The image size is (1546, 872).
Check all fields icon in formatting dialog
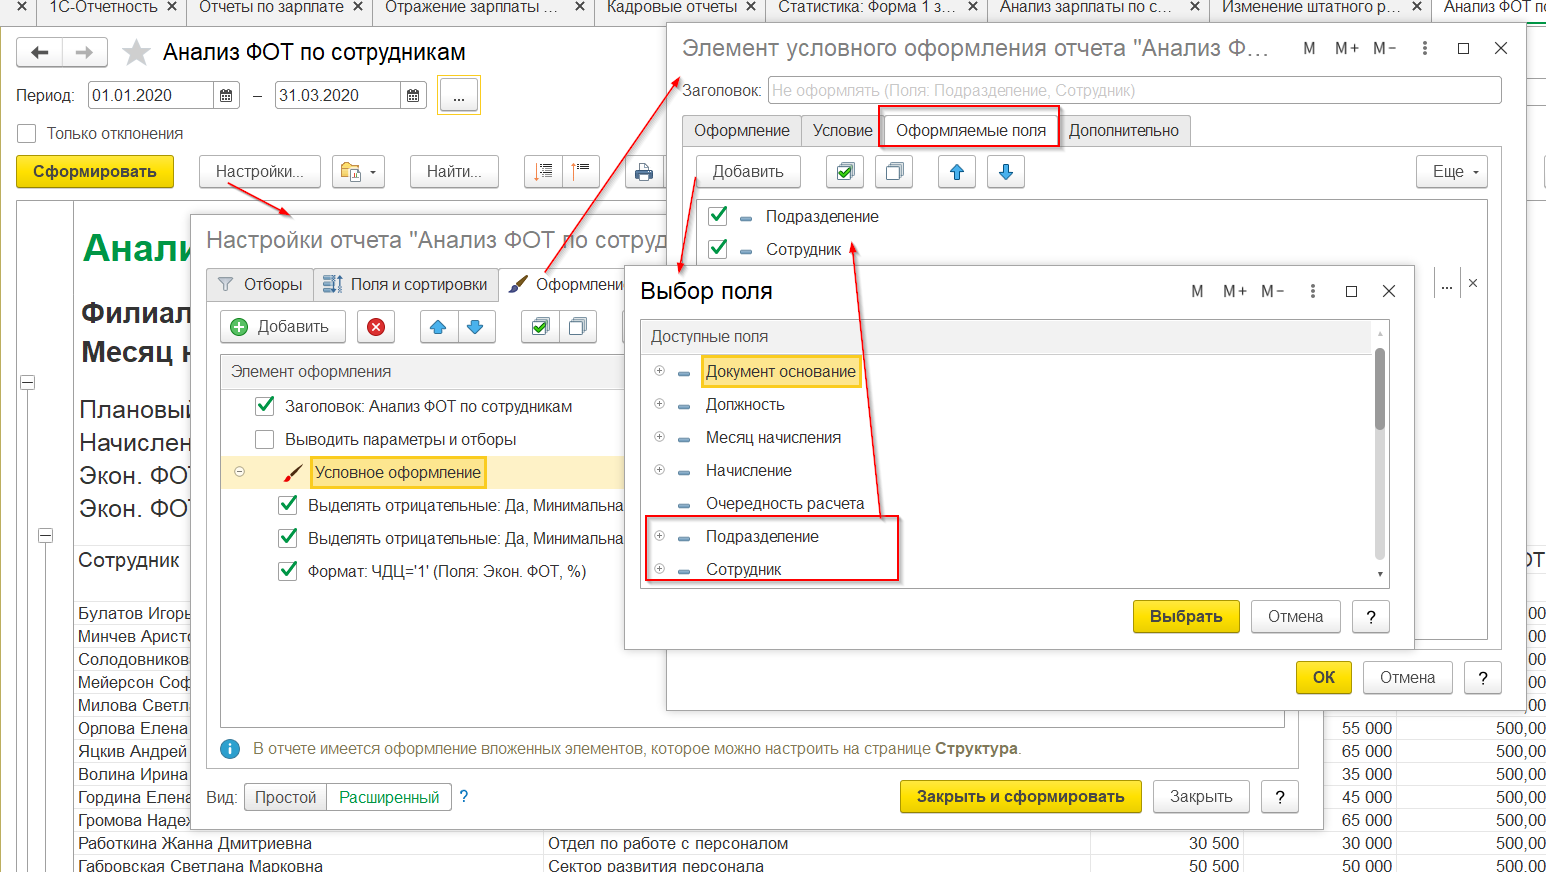(x=845, y=172)
